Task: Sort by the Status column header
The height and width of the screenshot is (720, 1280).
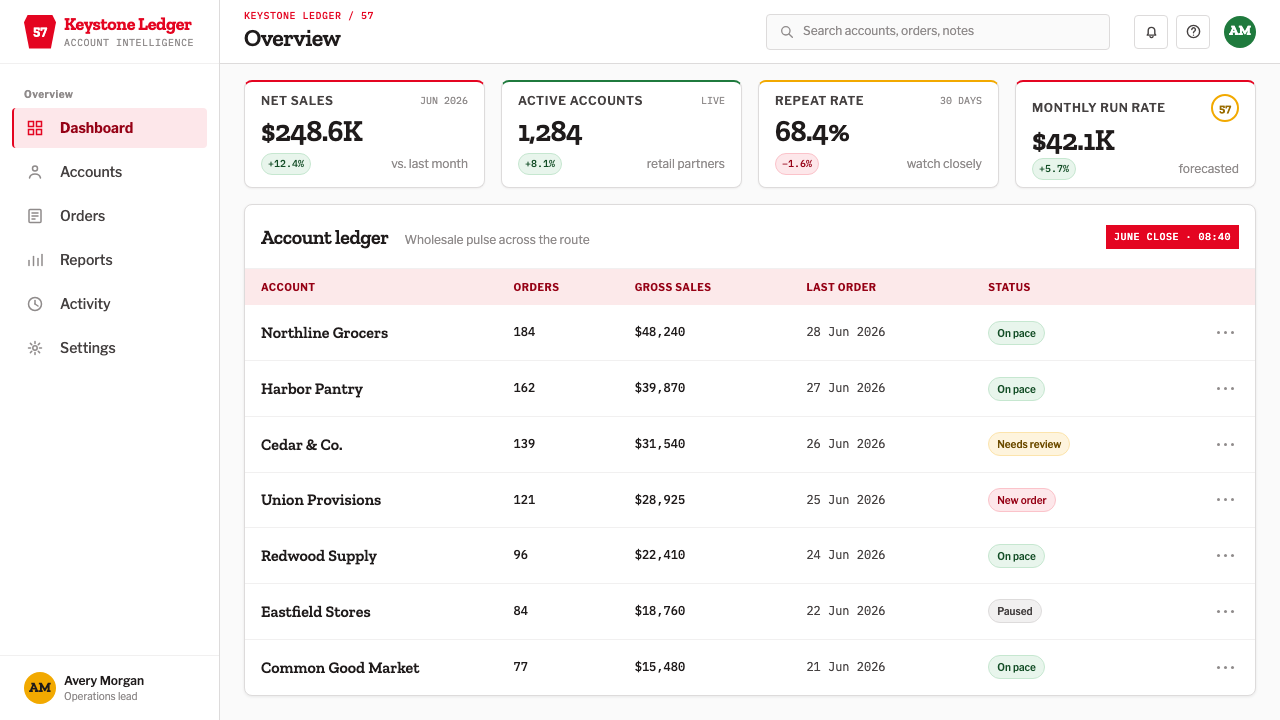Action: click(x=1009, y=287)
